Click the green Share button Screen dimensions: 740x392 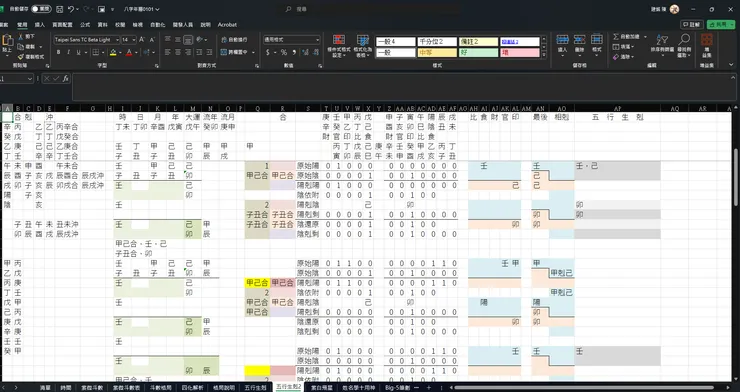tap(721, 25)
